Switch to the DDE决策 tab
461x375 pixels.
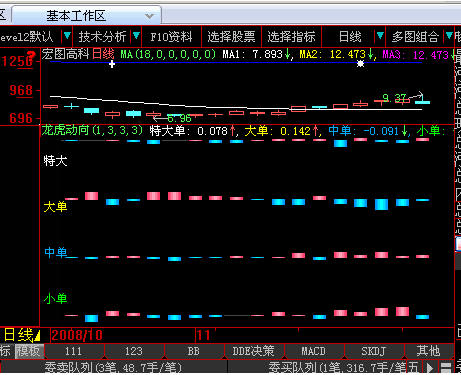[x=253, y=351]
